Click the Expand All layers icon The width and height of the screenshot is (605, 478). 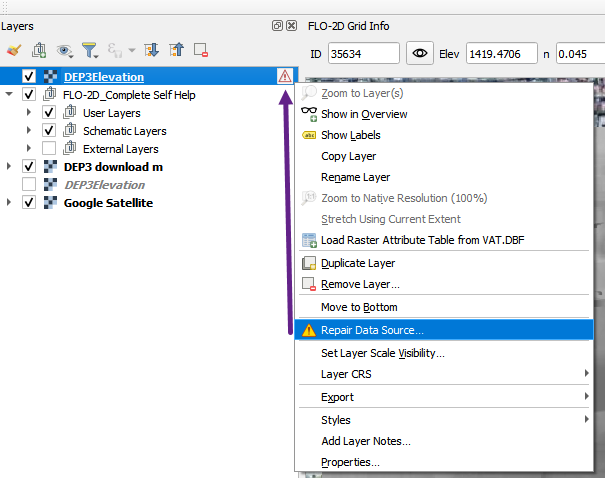pyautogui.click(x=152, y=50)
